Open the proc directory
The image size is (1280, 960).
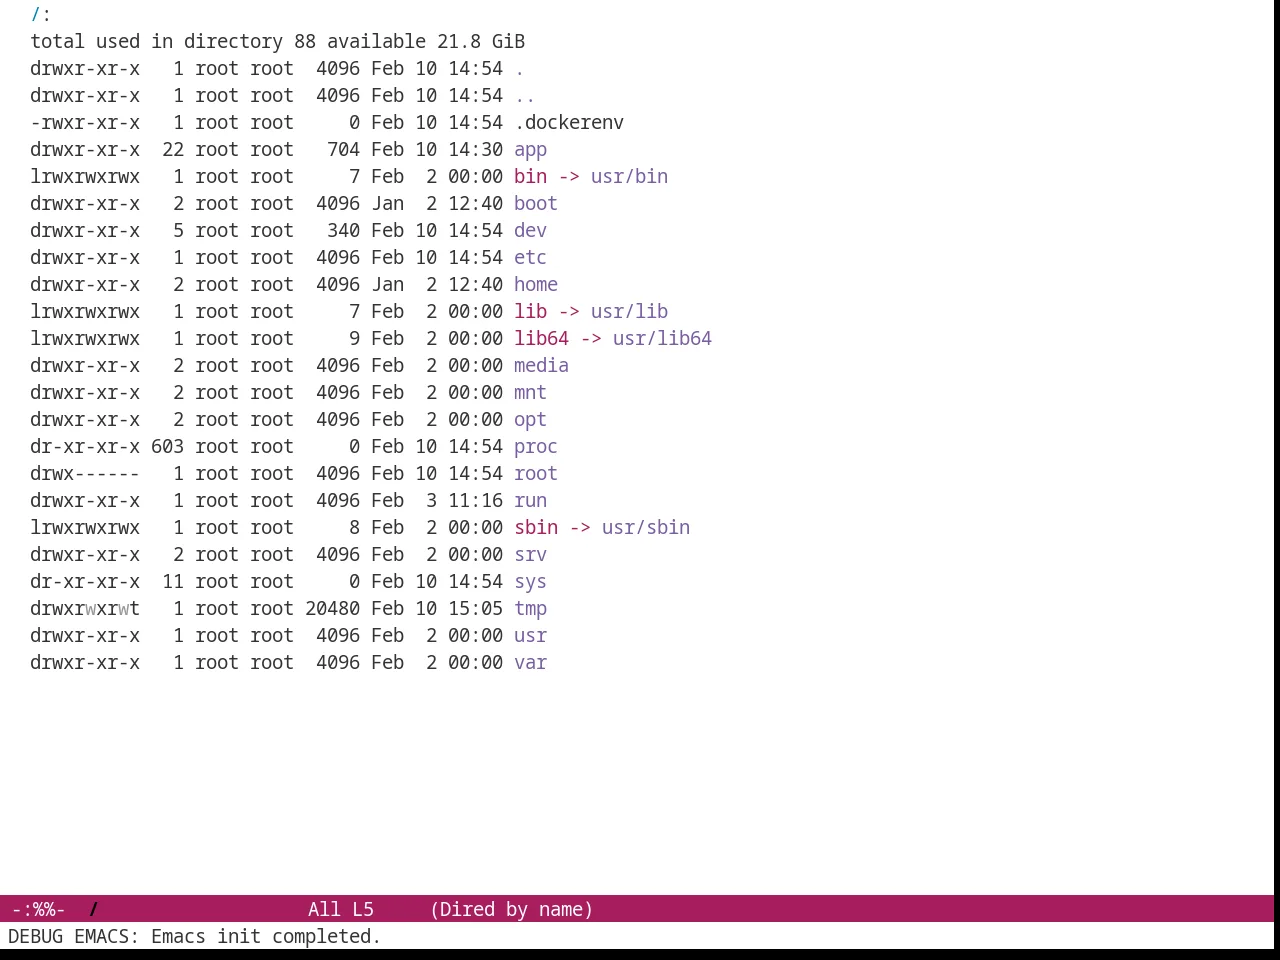536,446
